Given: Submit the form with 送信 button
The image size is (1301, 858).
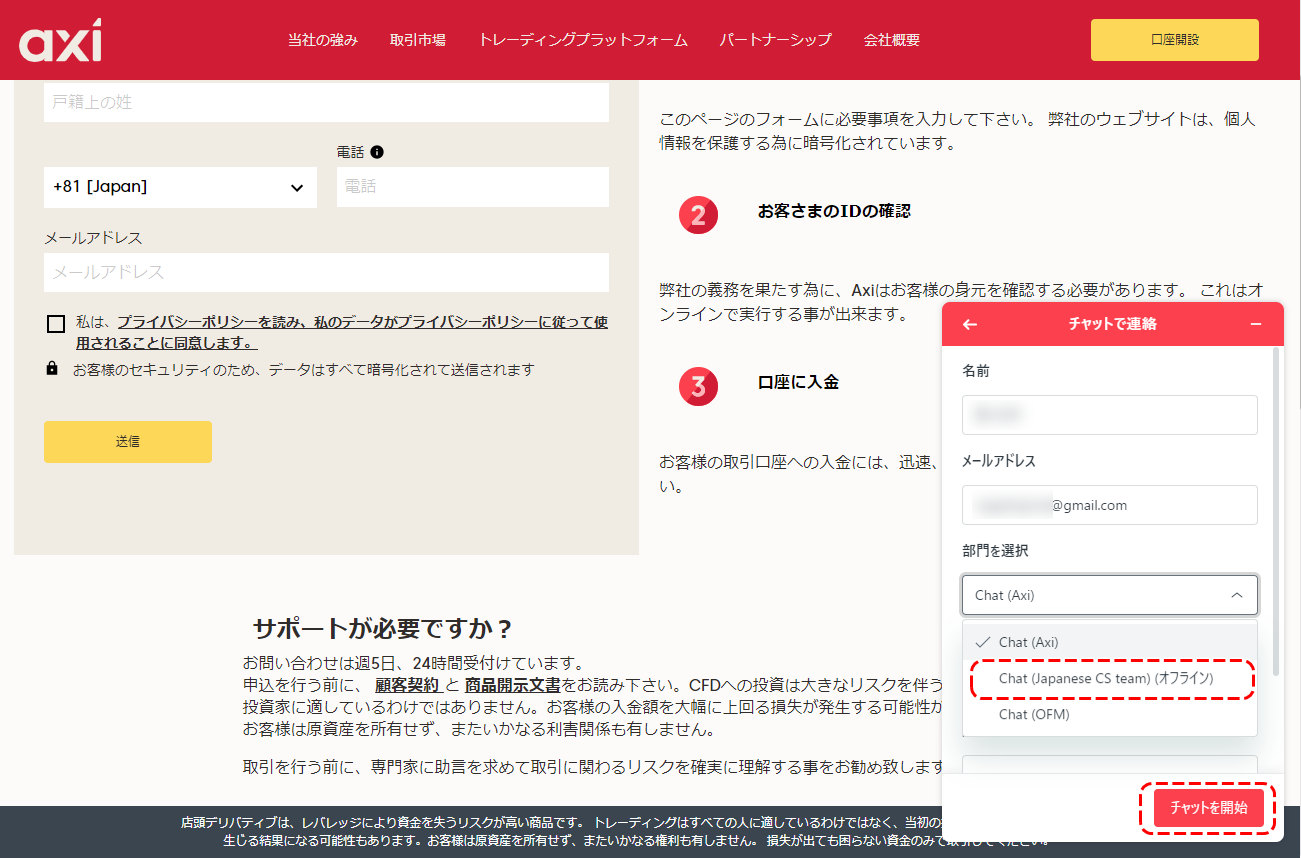Looking at the screenshot, I should (x=128, y=442).
